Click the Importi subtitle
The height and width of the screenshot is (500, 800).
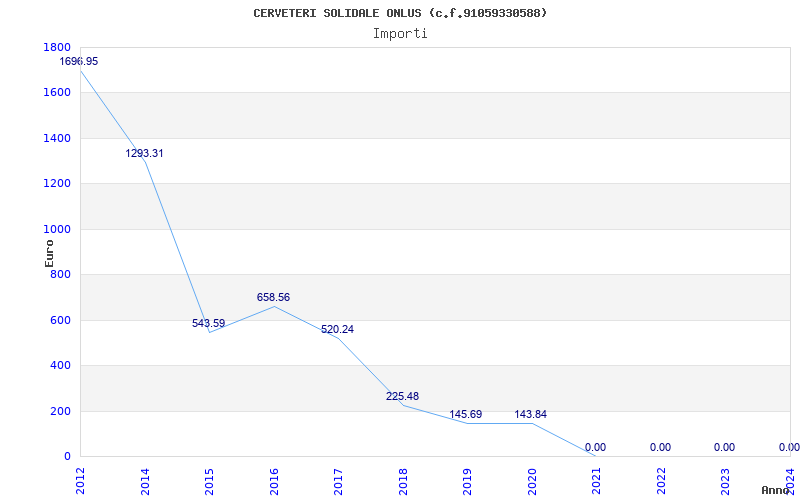click(x=400, y=34)
